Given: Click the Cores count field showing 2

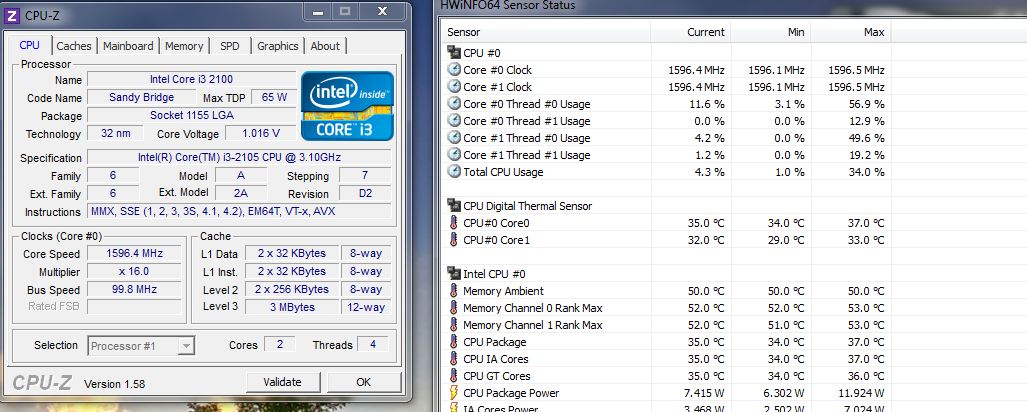Looking at the screenshot, I should coord(280,345).
